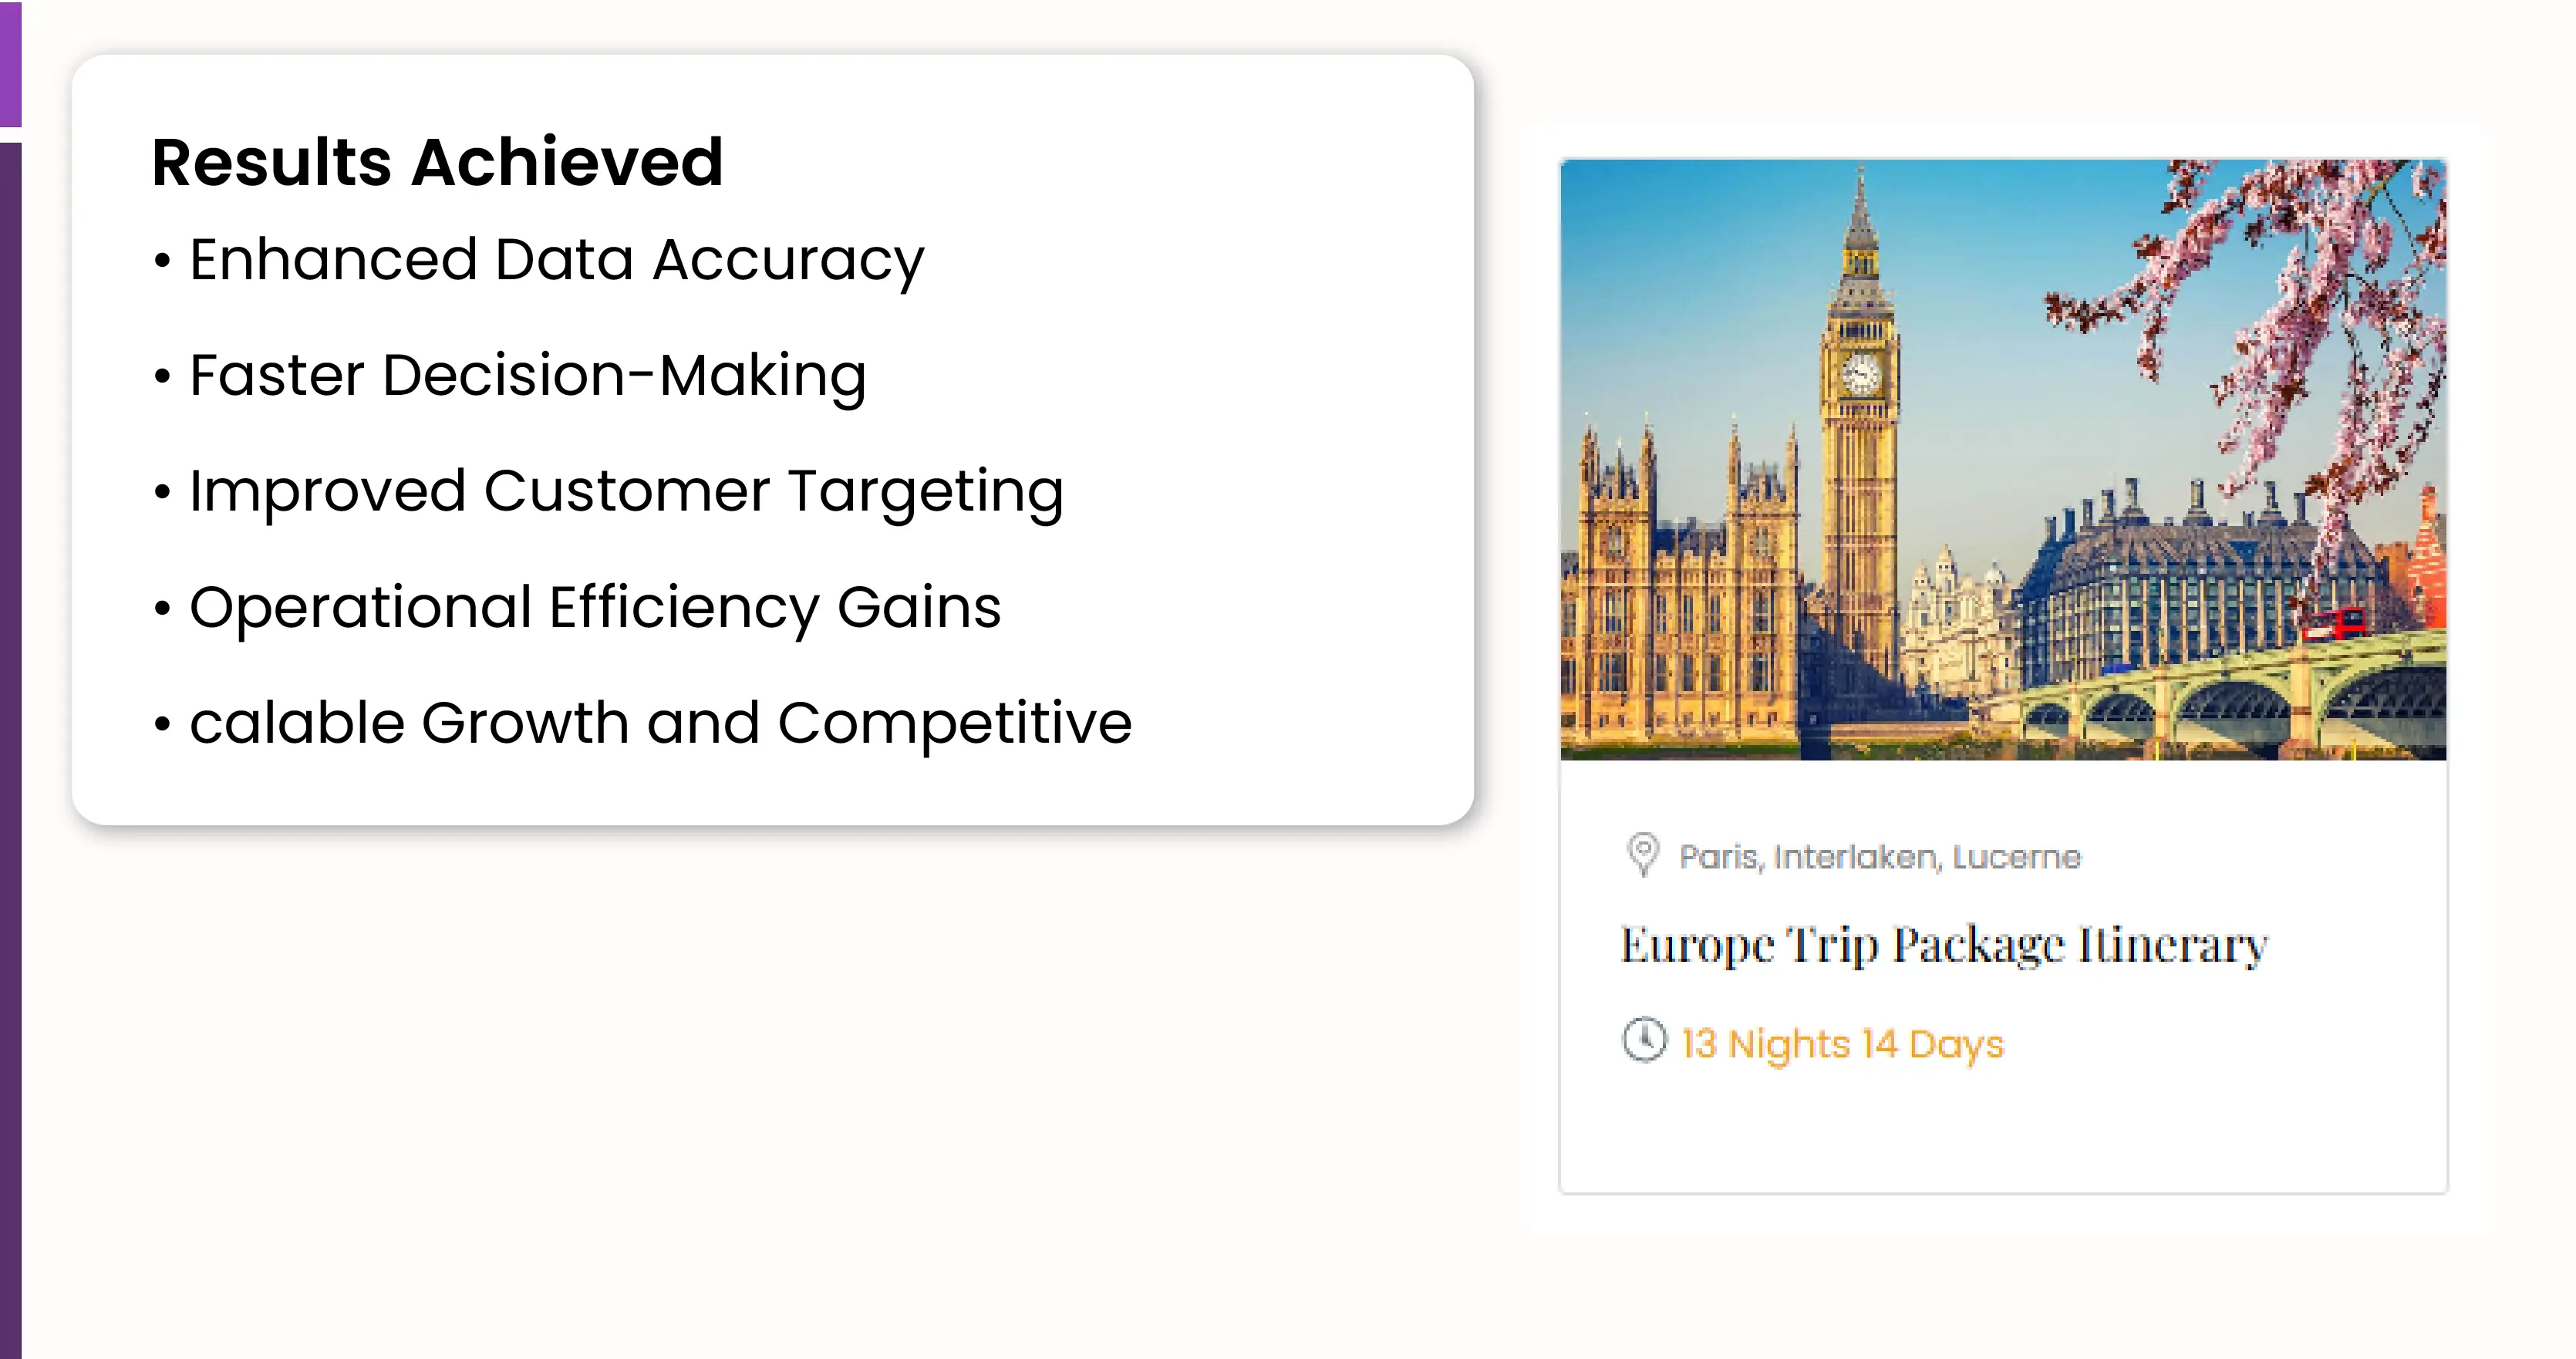Select the 13 Nights 14 Days label

pyautogui.click(x=1842, y=1044)
